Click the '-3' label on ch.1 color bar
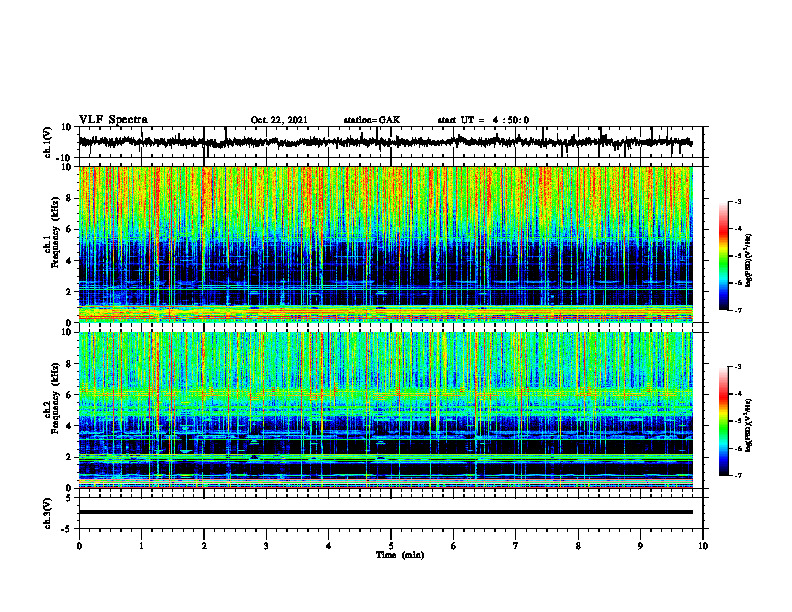This screenshot has width=792, height=612. [737, 201]
